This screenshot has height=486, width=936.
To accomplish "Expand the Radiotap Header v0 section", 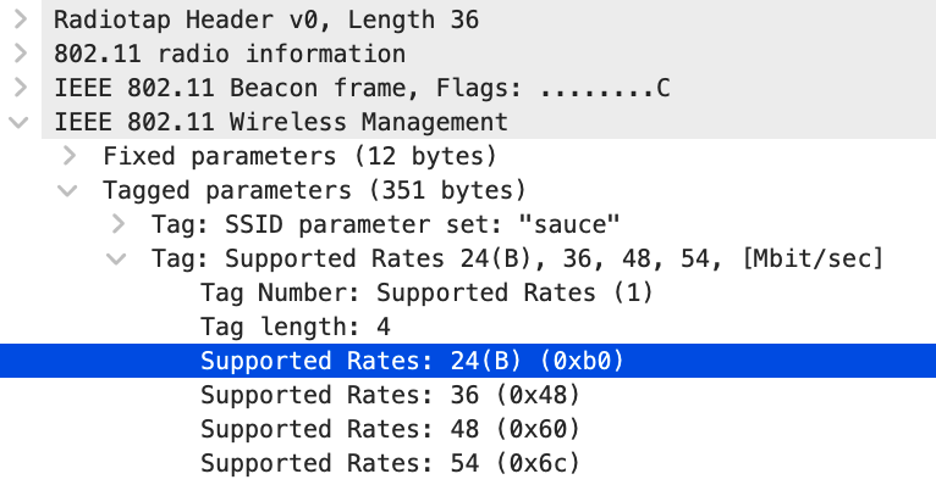I will point(19,19).
